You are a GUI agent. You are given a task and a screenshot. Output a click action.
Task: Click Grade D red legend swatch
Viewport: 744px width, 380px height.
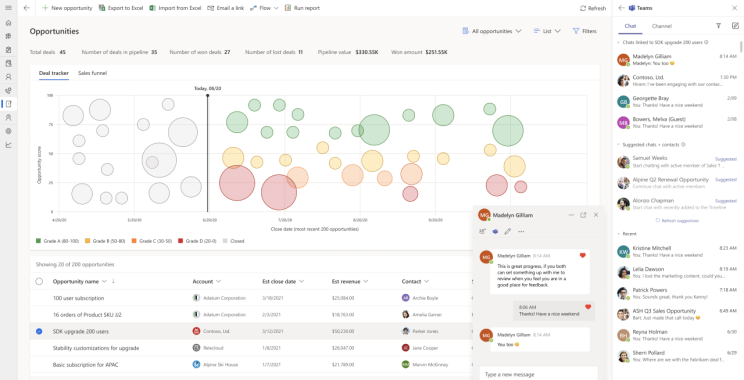click(180, 241)
